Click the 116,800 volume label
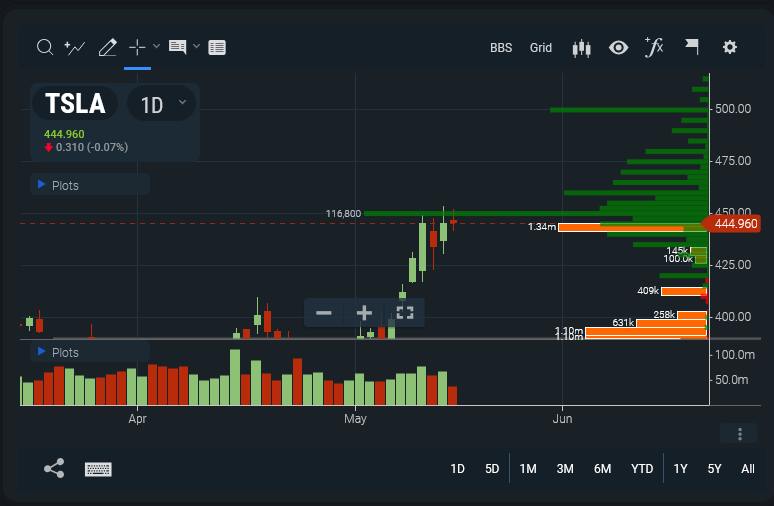 343,214
